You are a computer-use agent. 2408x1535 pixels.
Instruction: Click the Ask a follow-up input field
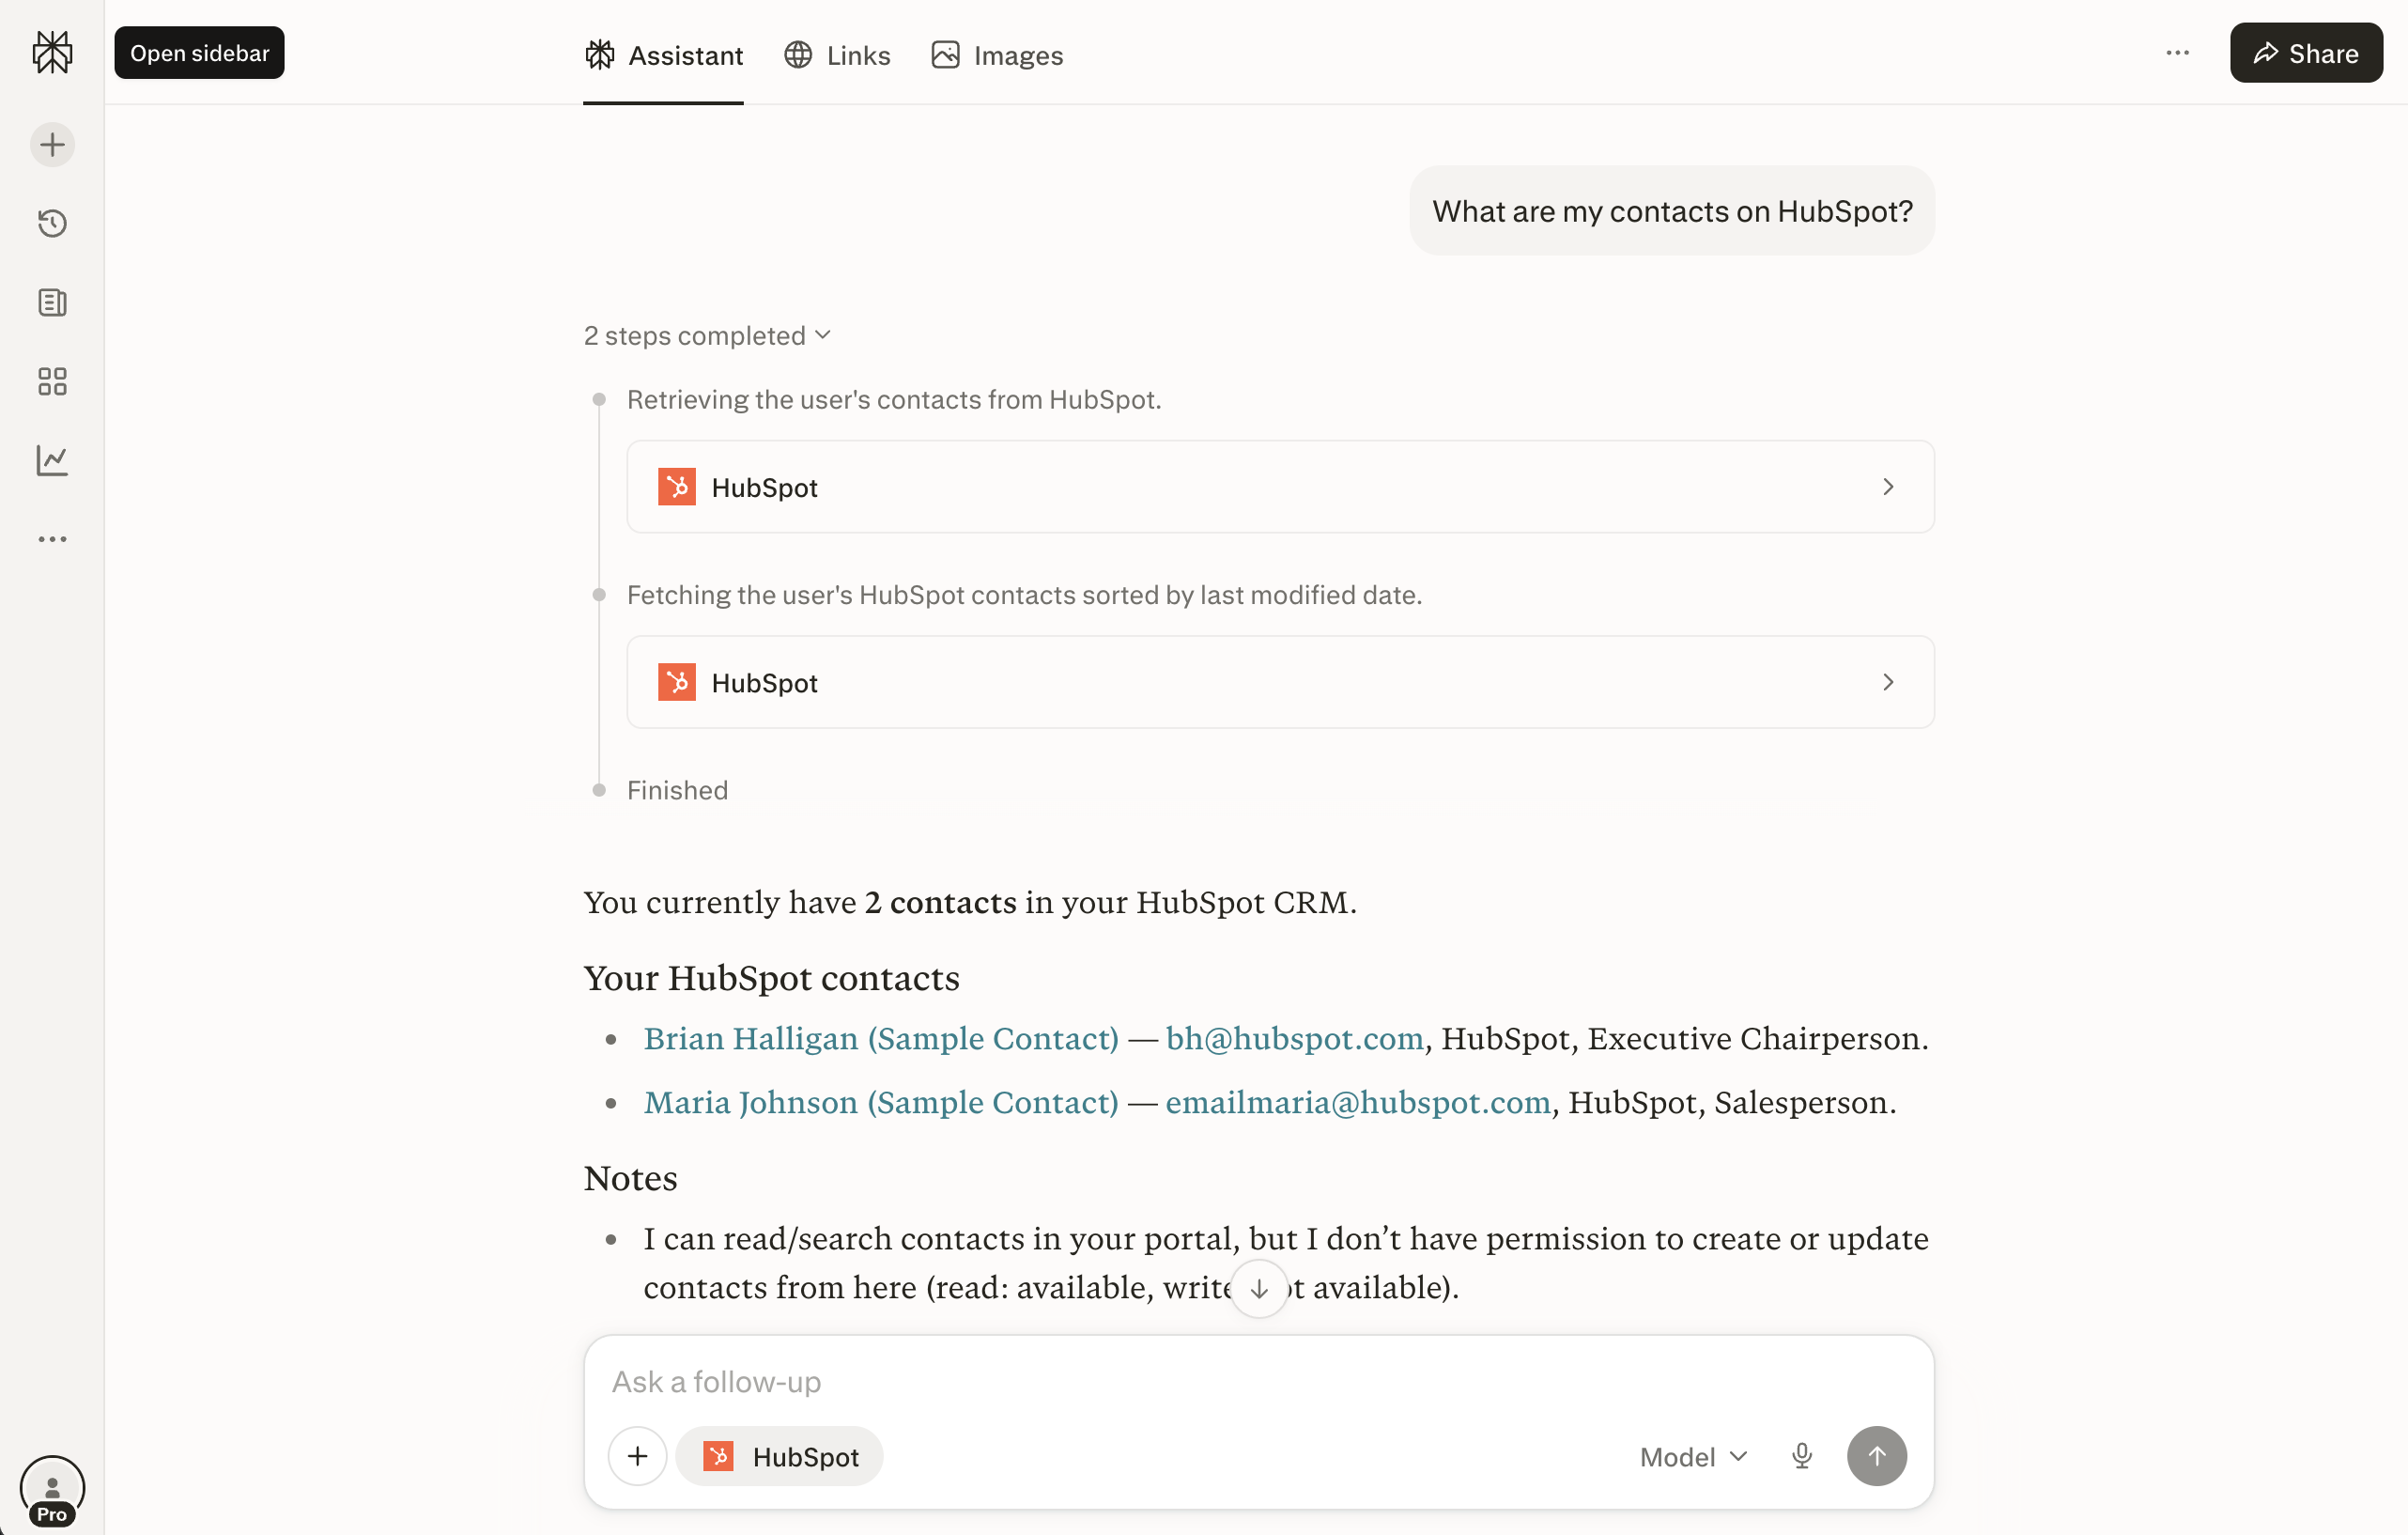coord(1259,1381)
